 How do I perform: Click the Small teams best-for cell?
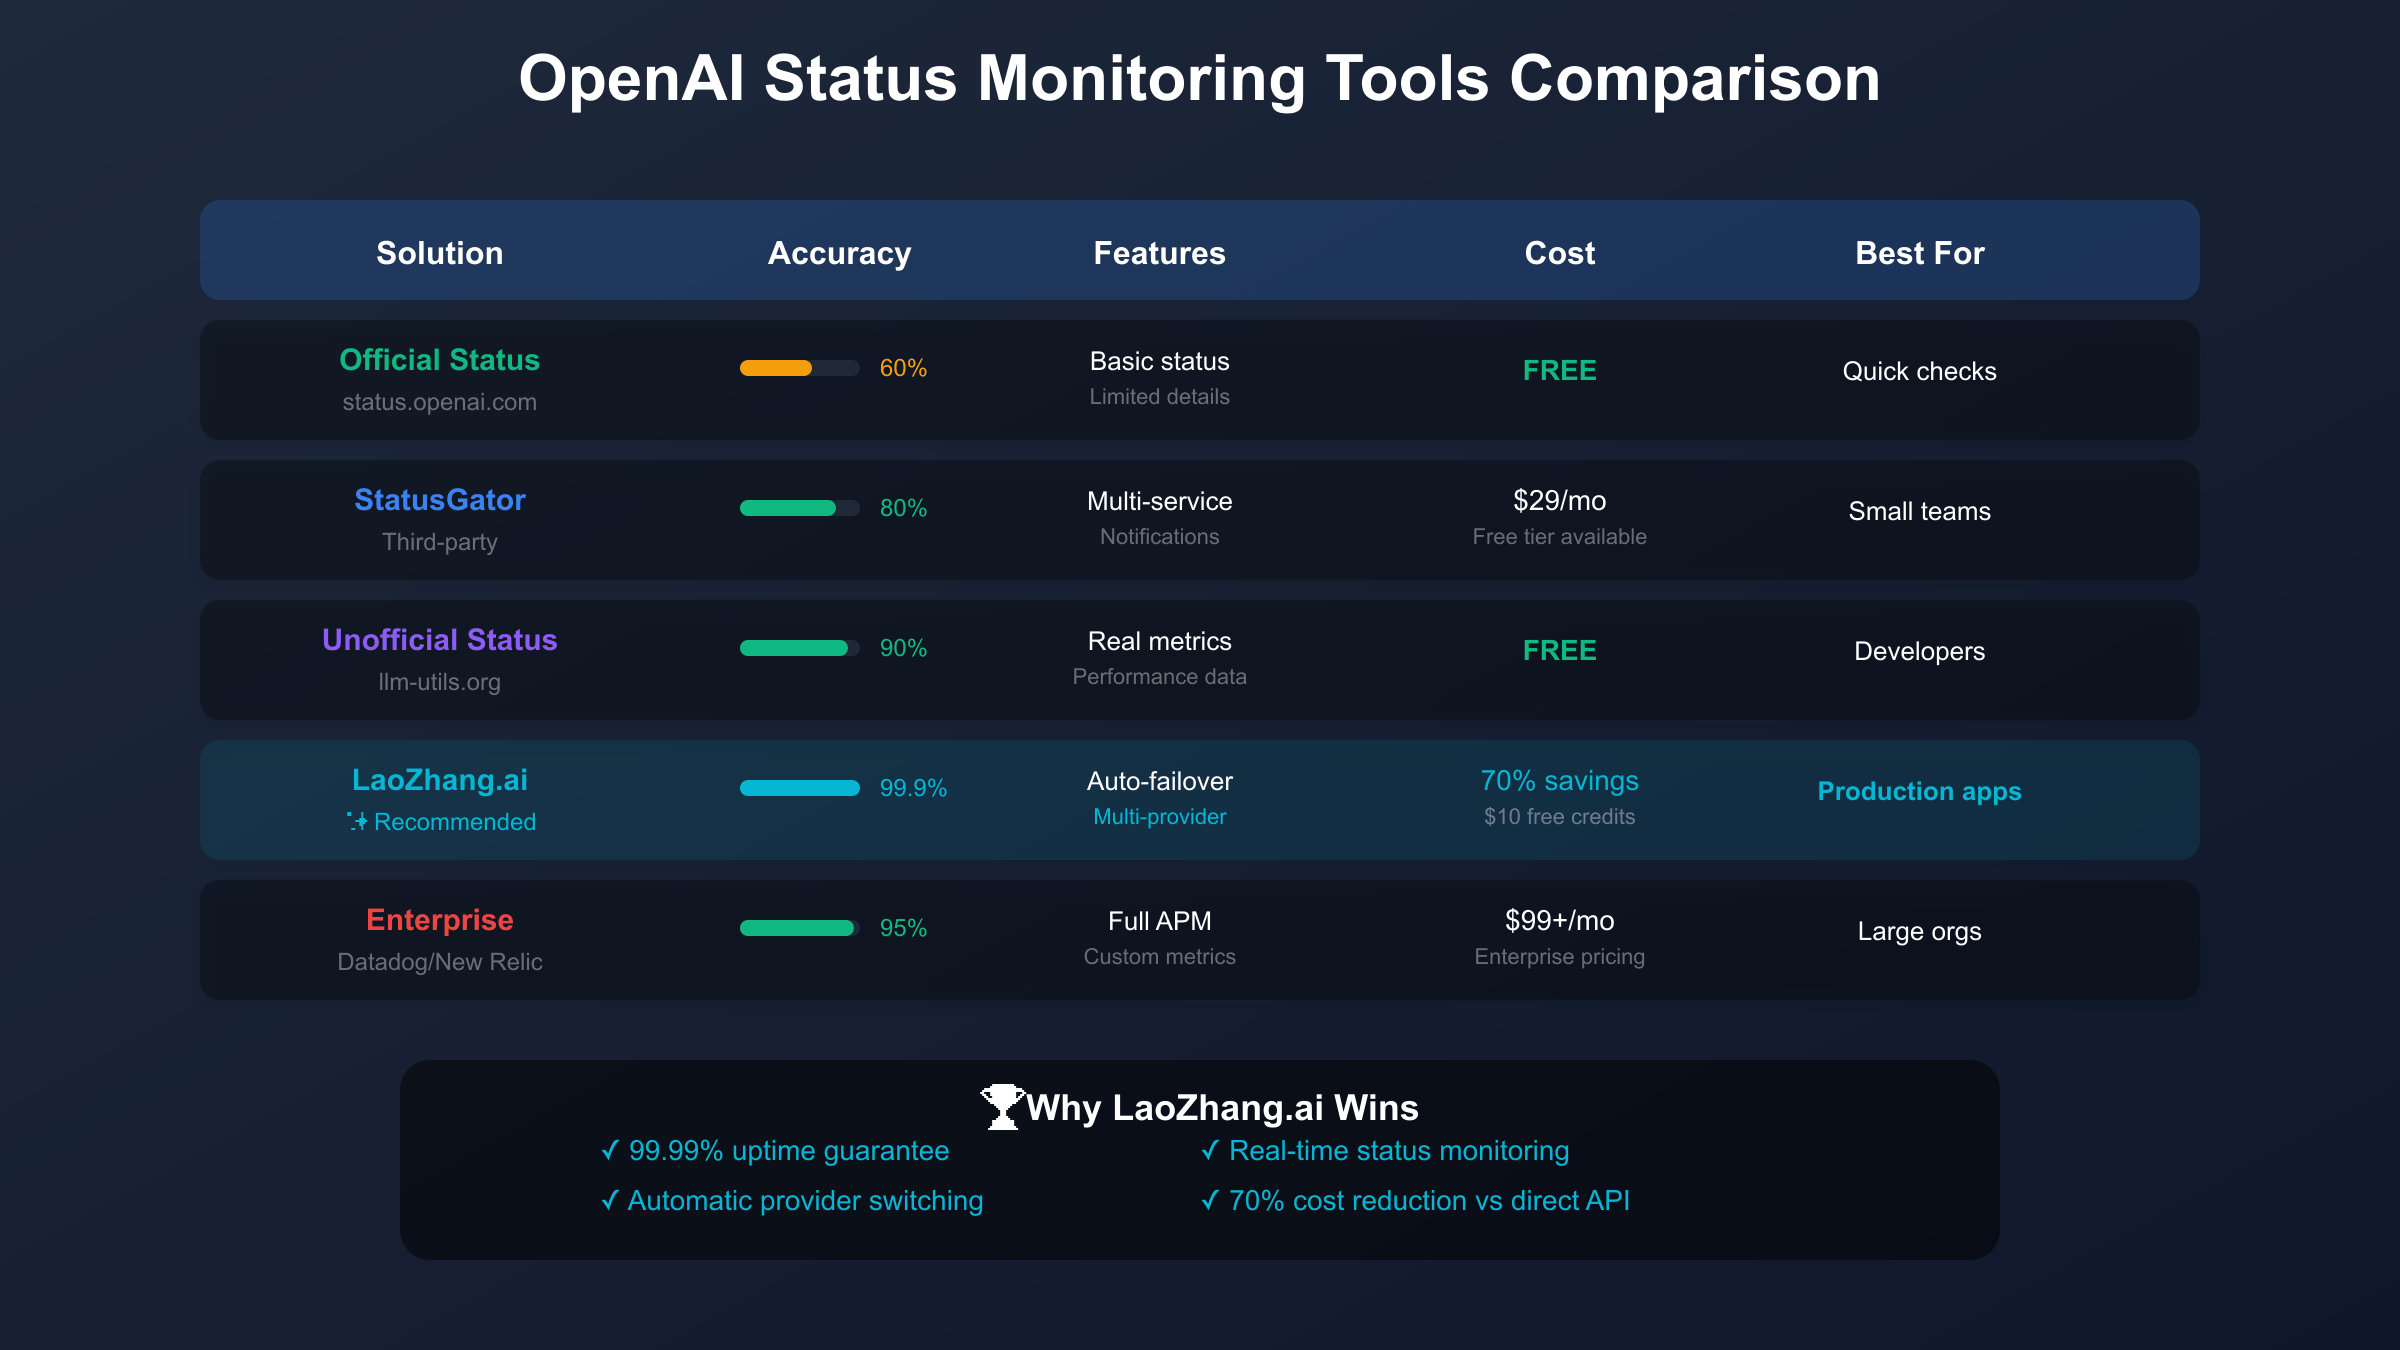click(1920, 511)
